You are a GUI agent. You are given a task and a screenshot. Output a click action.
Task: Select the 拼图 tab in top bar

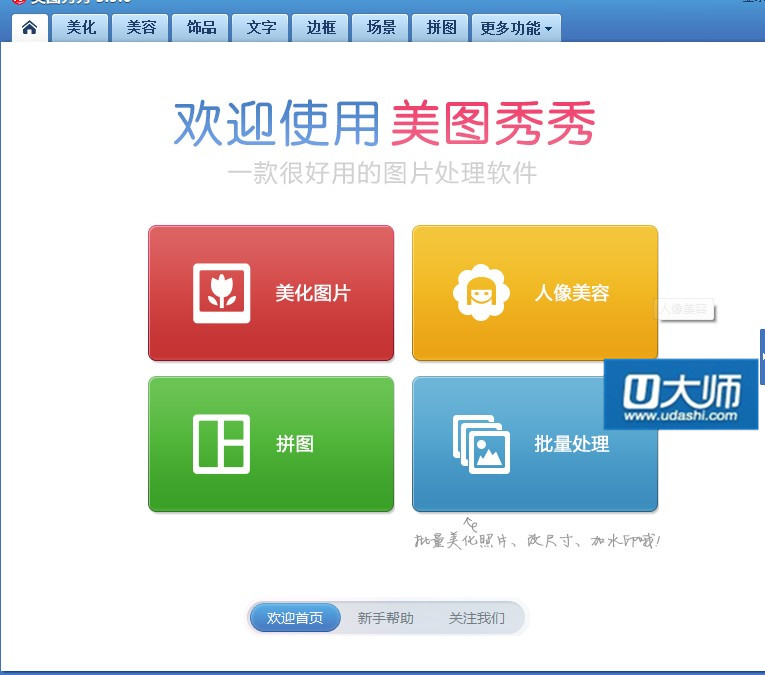pos(441,28)
